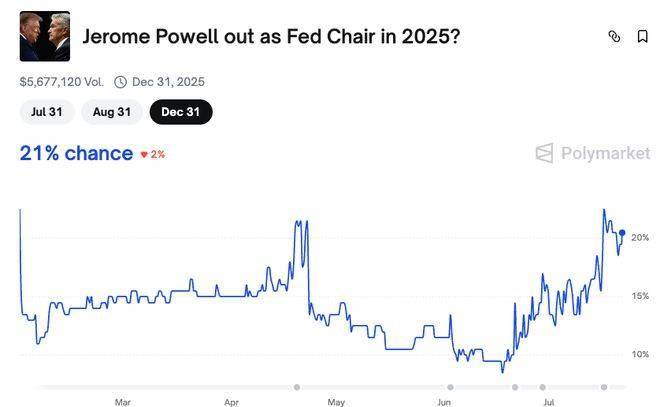This screenshot has height=407, width=660.
Task: Click the 21% chance heading
Action: coord(76,153)
